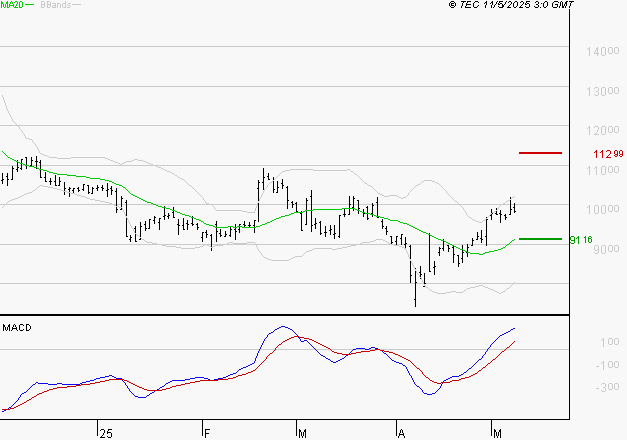Click the gray BBands legend line
Image resolution: width=627 pixels, height=440 pixels.
tap(76, 5)
